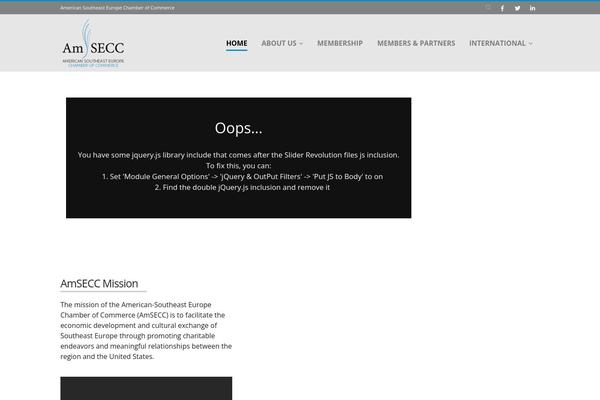Click the mission paragraph about AmSECC

pos(146,330)
